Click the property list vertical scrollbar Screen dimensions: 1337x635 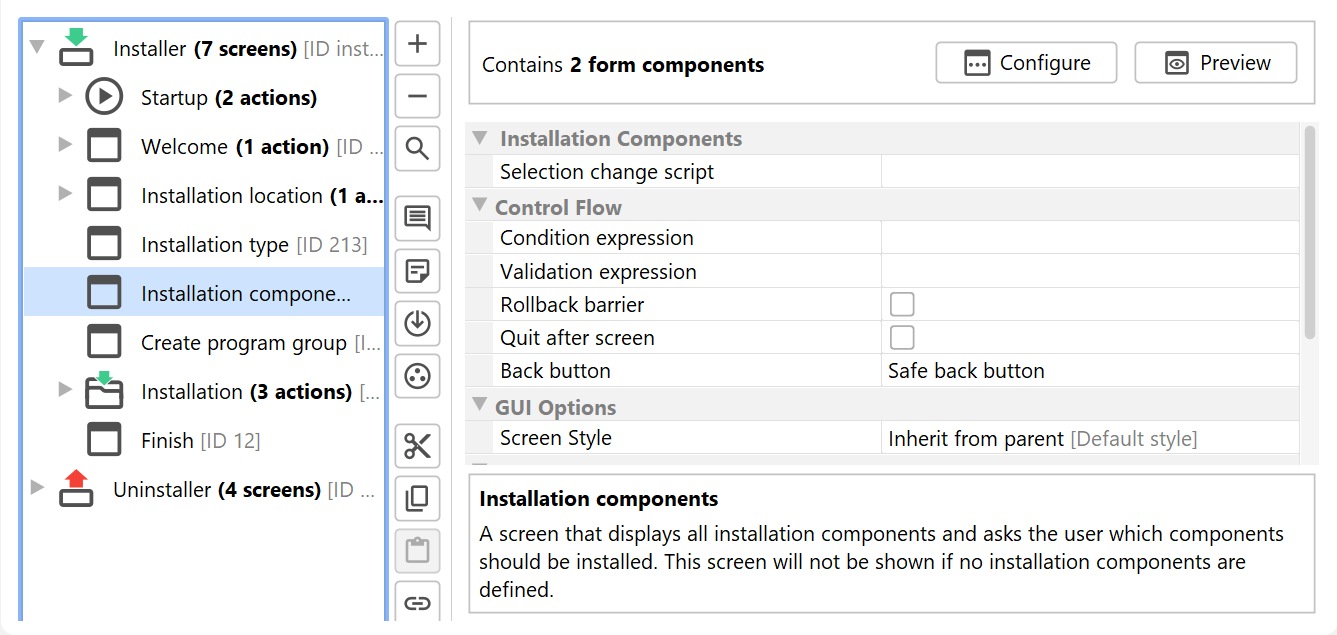(1310, 232)
